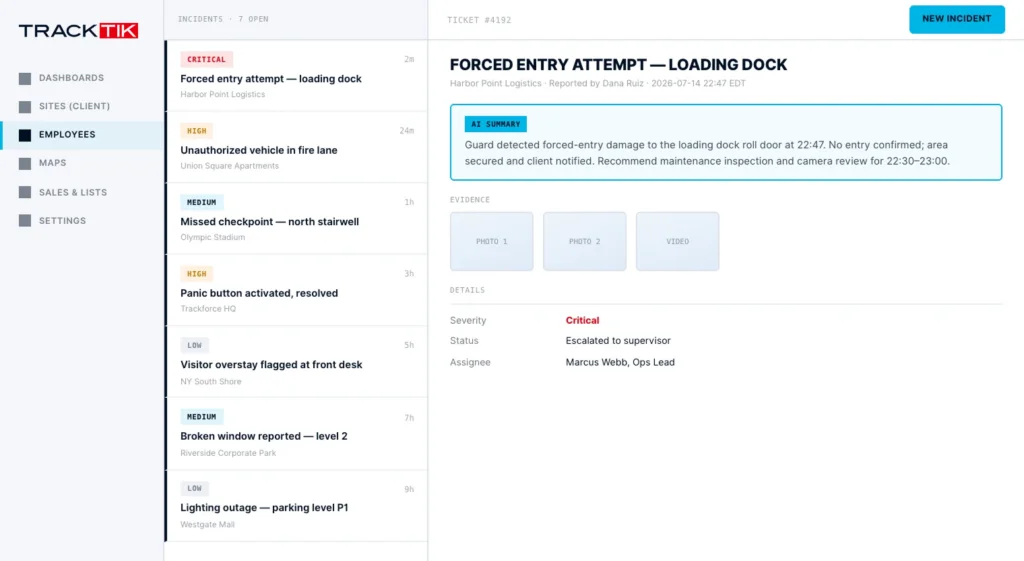Click MEDIUM badge on broken window incident
The height and width of the screenshot is (561, 1024).
click(202, 417)
